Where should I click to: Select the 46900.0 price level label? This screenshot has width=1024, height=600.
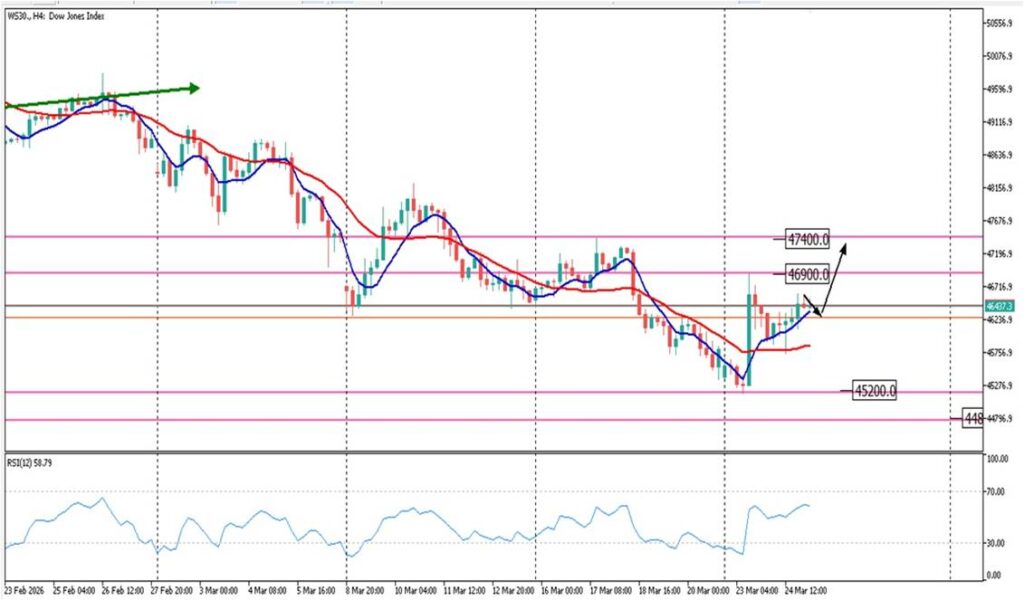tap(808, 273)
